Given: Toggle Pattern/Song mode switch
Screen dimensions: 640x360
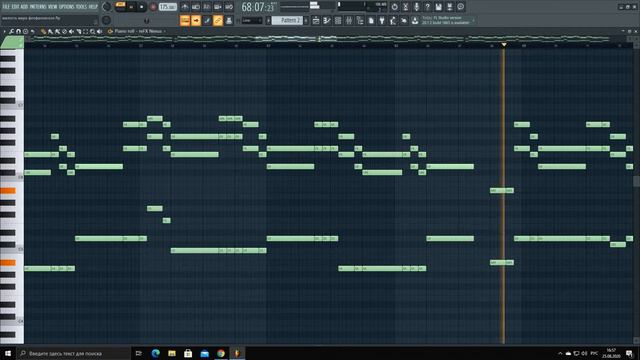Looking at the screenshot, I should (x=120, y=7).
